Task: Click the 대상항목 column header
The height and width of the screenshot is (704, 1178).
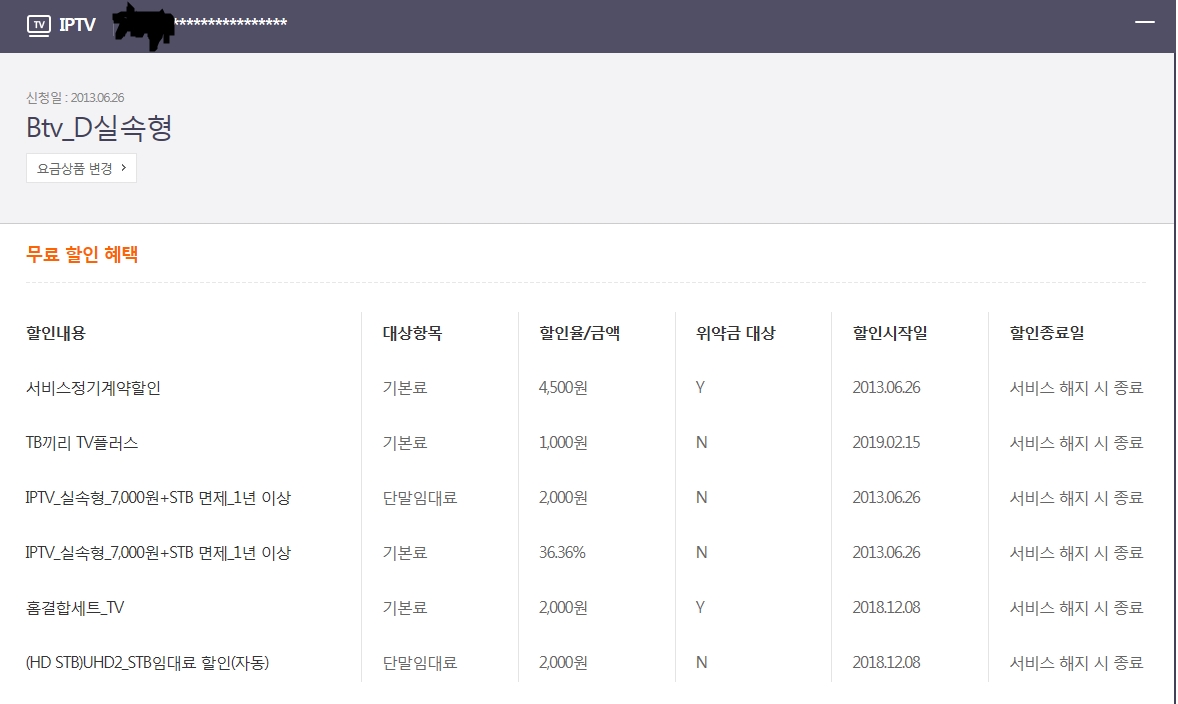Action: 412,333
